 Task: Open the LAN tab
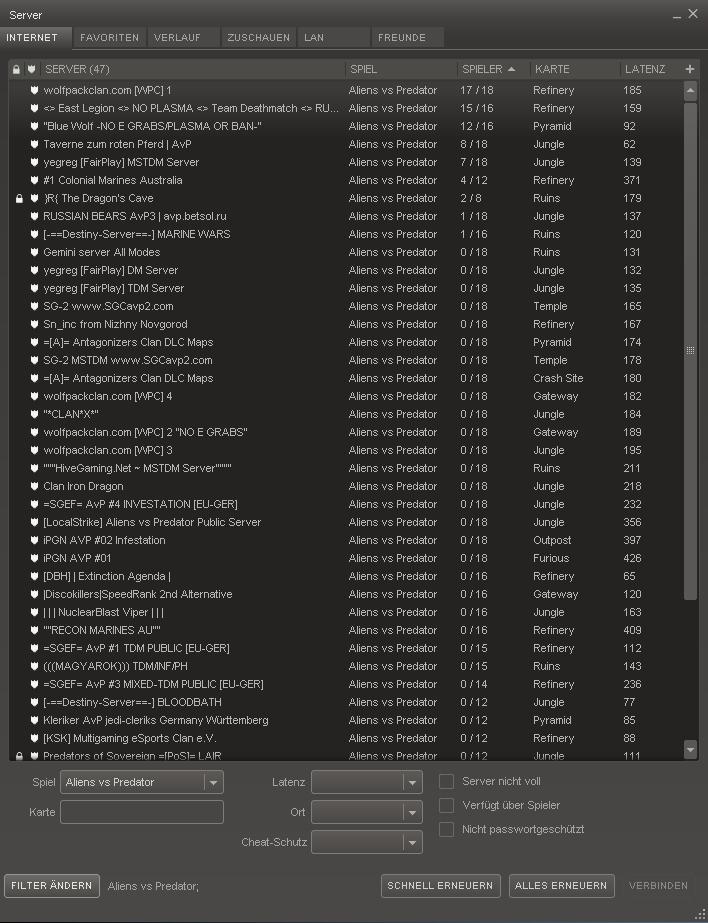(334, 38)
